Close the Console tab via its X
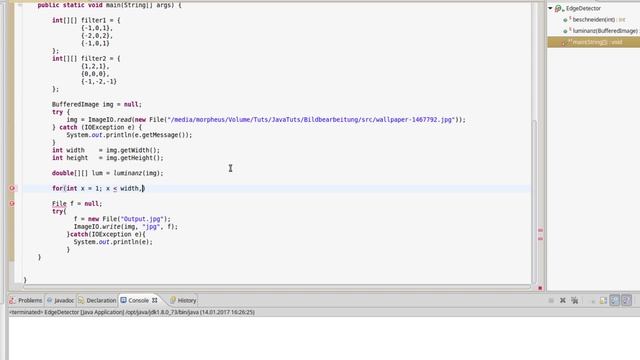The width and height of the screenshot is (640, 360). click(155, 300)
